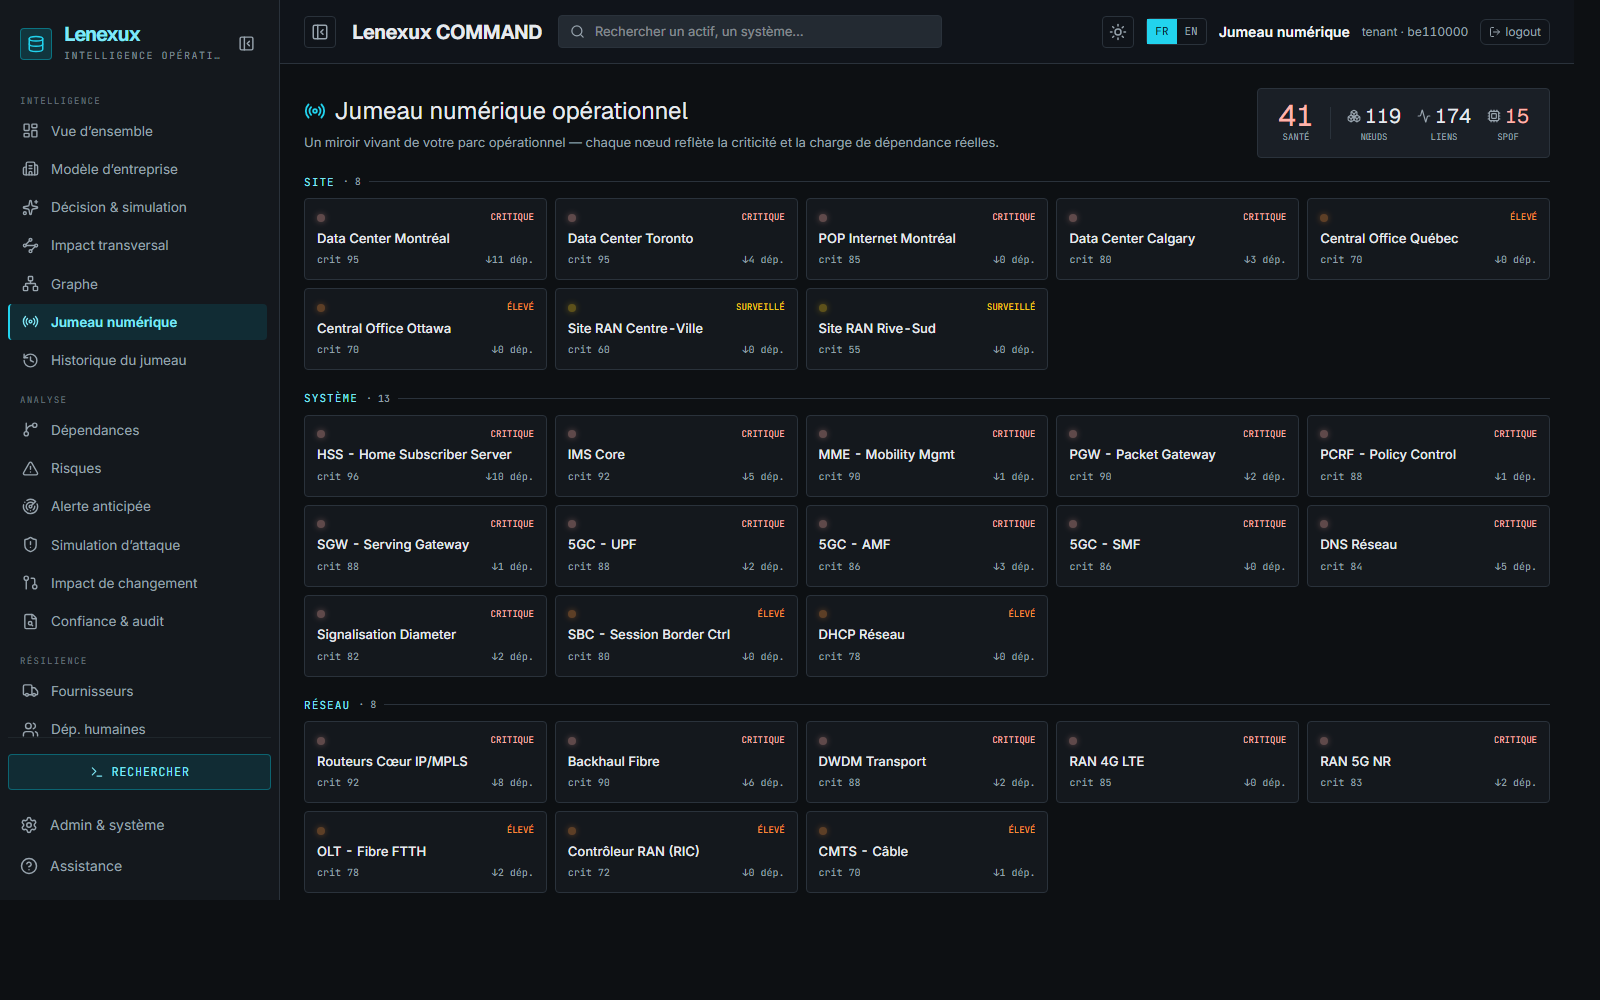
Task: Click the Confiance & audit lock-file icon
Action: pos(30,621)
